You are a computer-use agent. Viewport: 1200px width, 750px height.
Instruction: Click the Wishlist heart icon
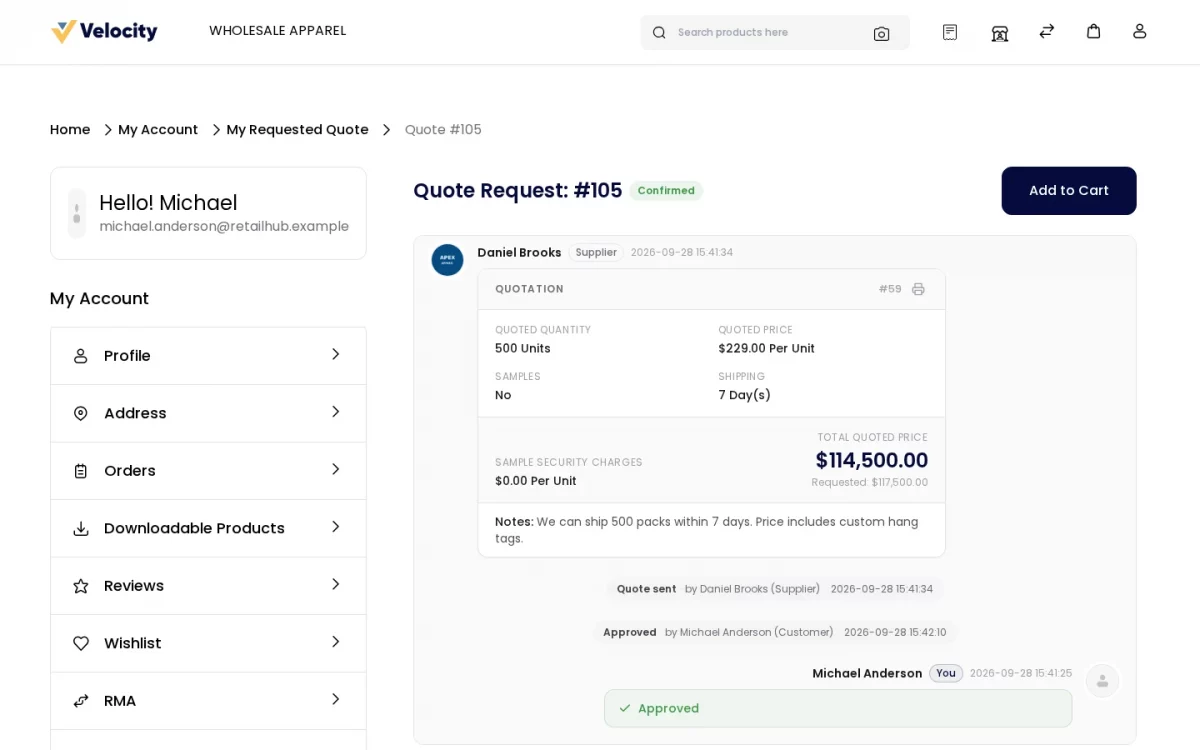[81, 643]
